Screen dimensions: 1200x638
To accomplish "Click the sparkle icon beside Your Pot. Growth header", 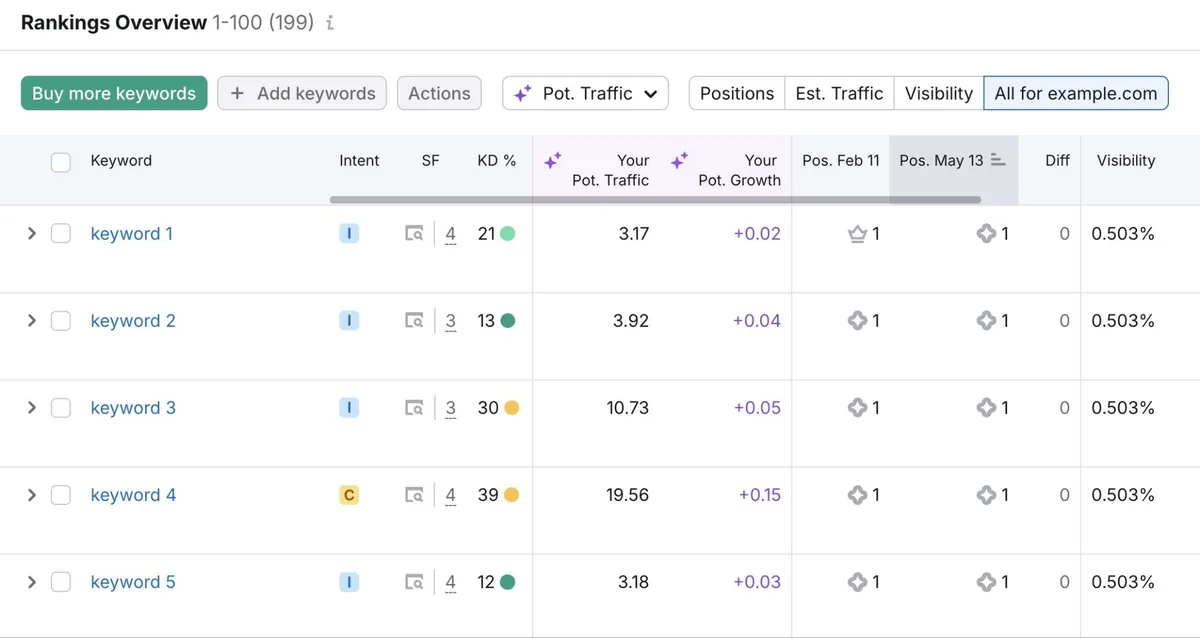I will coord(679,160).
